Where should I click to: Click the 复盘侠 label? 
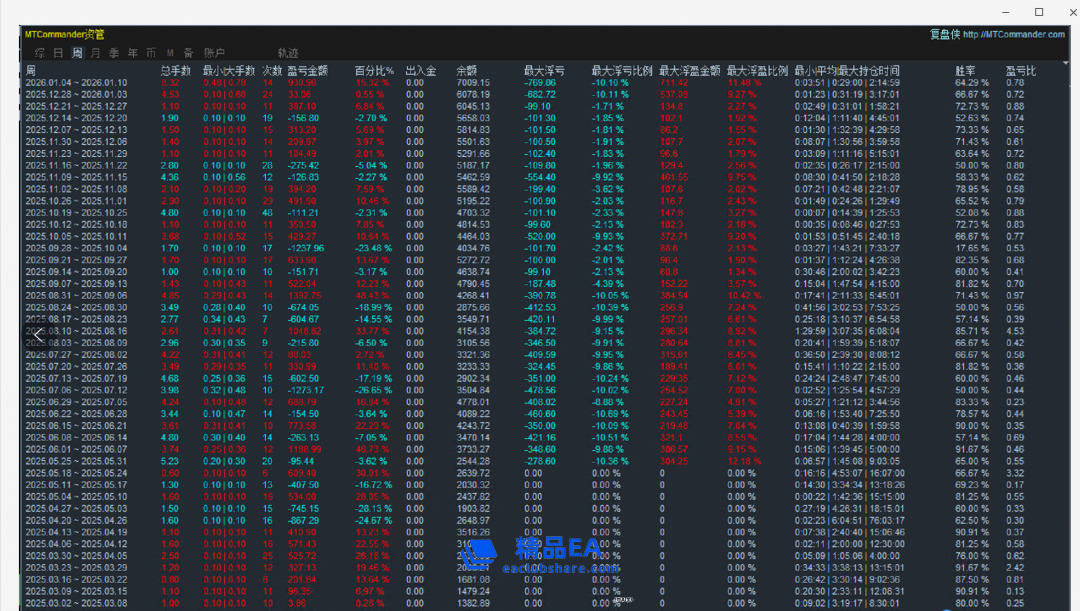pyautogui.click(x=944, y=35)
